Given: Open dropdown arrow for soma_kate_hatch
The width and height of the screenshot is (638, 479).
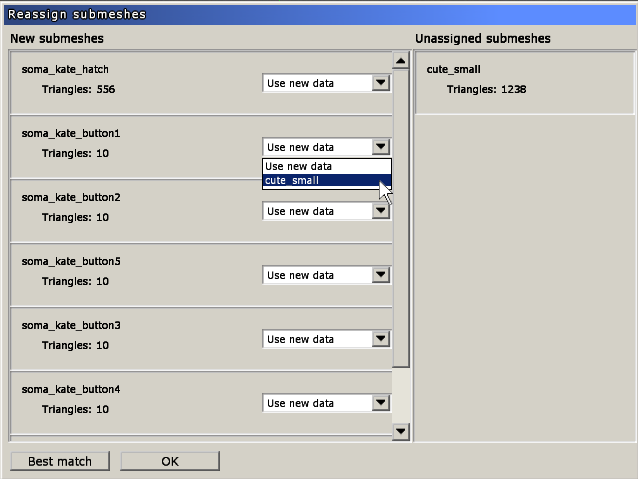Looking at the screenshot, I should click(x=380, y=83).
